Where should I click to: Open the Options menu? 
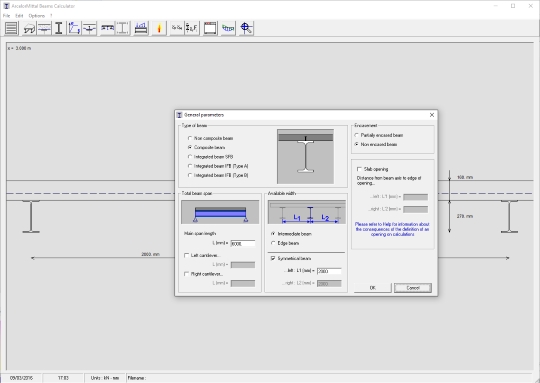(x=37, y=16)
